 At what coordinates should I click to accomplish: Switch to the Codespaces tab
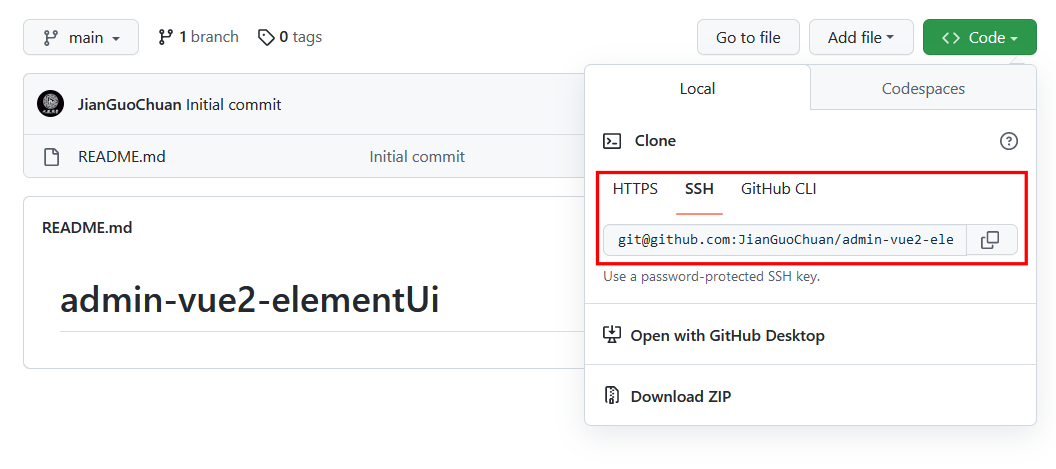[x=922, y=88]
